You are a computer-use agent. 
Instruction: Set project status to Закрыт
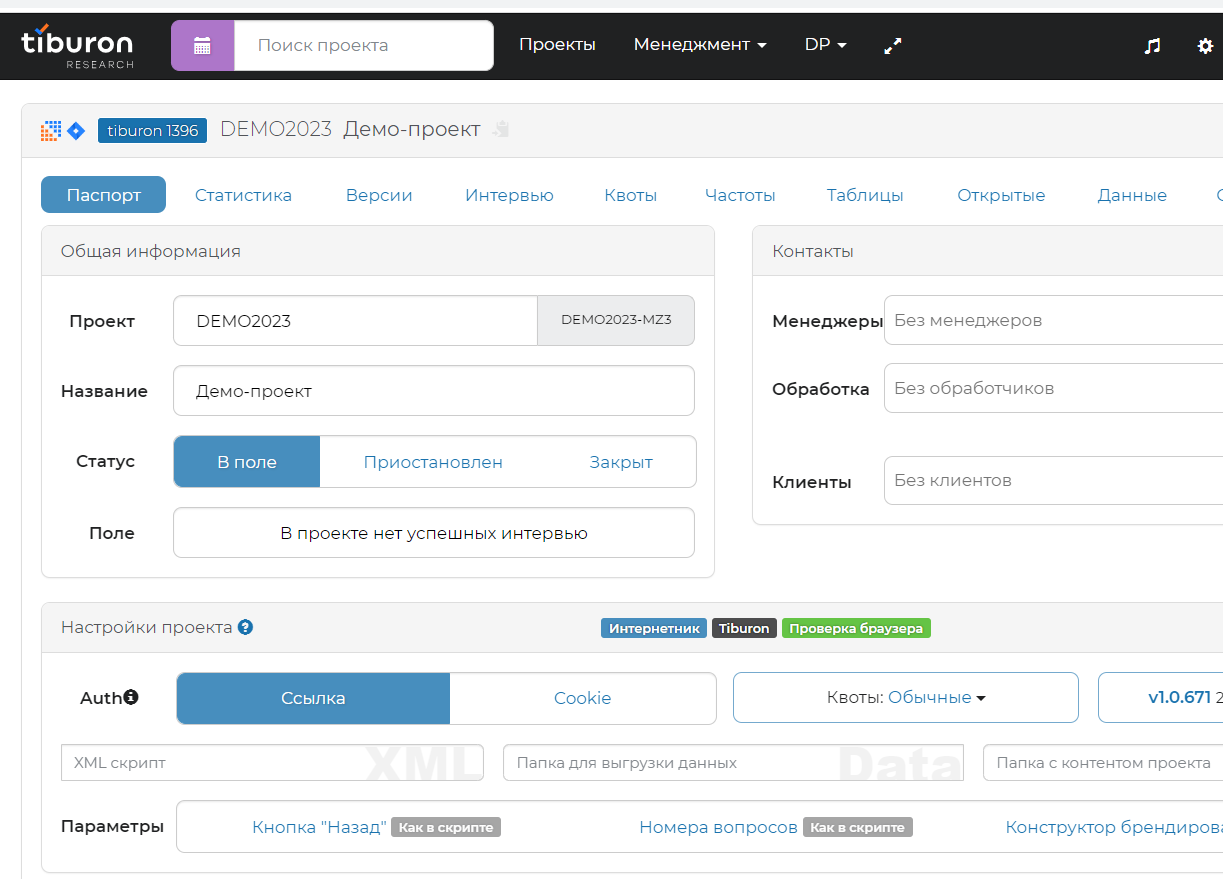(x=621, y=461)
